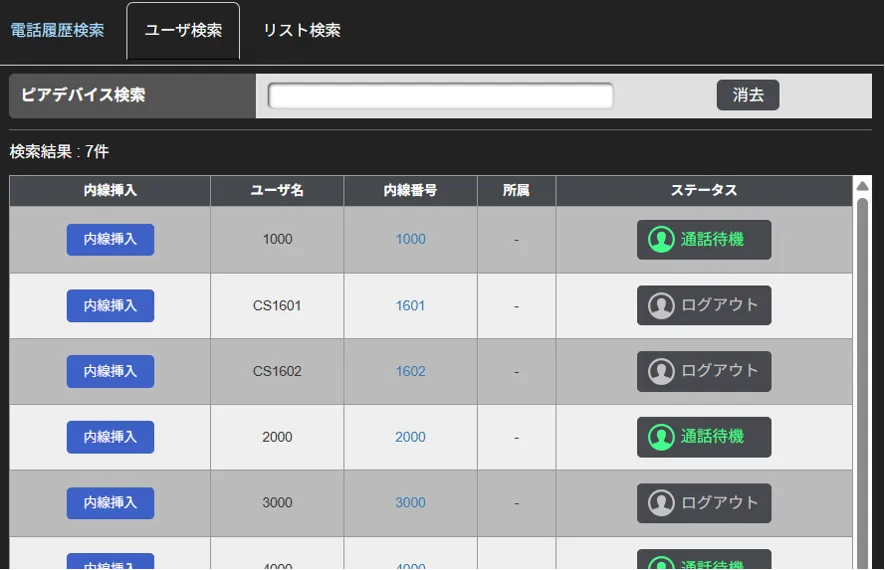Open extension number link 1601

pyautogui.click(x=410, y=306)
